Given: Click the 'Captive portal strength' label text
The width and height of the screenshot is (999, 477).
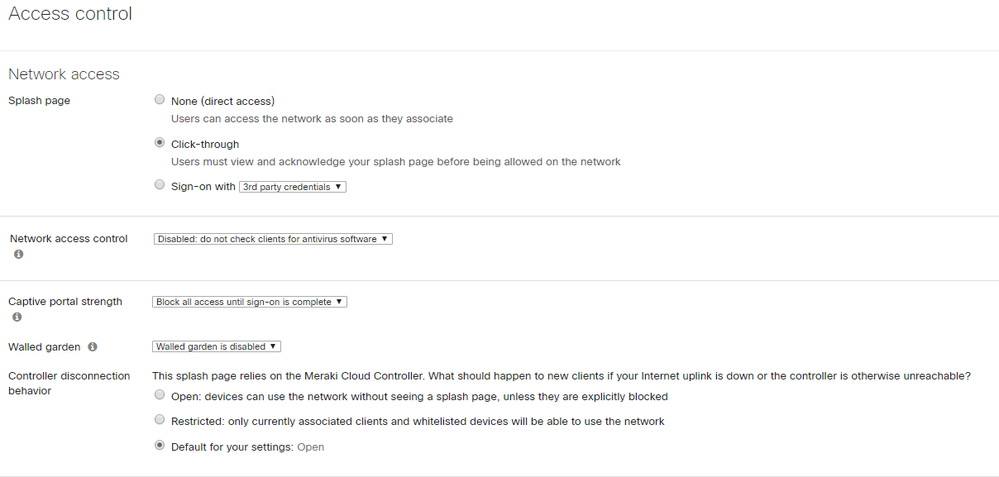Looking at the screenshot, I should (65, 301).
